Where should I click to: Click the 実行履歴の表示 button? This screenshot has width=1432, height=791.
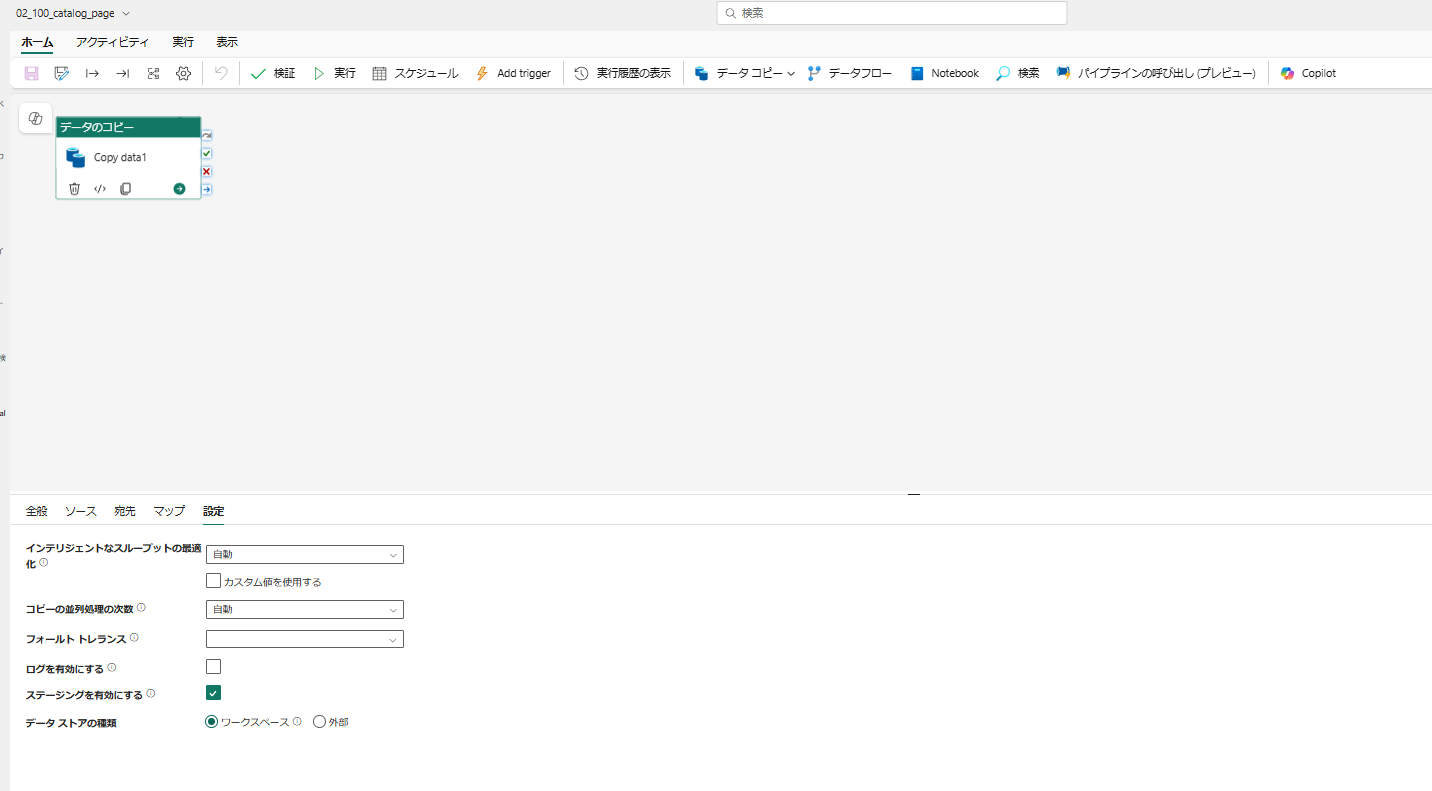coord(622,73)
